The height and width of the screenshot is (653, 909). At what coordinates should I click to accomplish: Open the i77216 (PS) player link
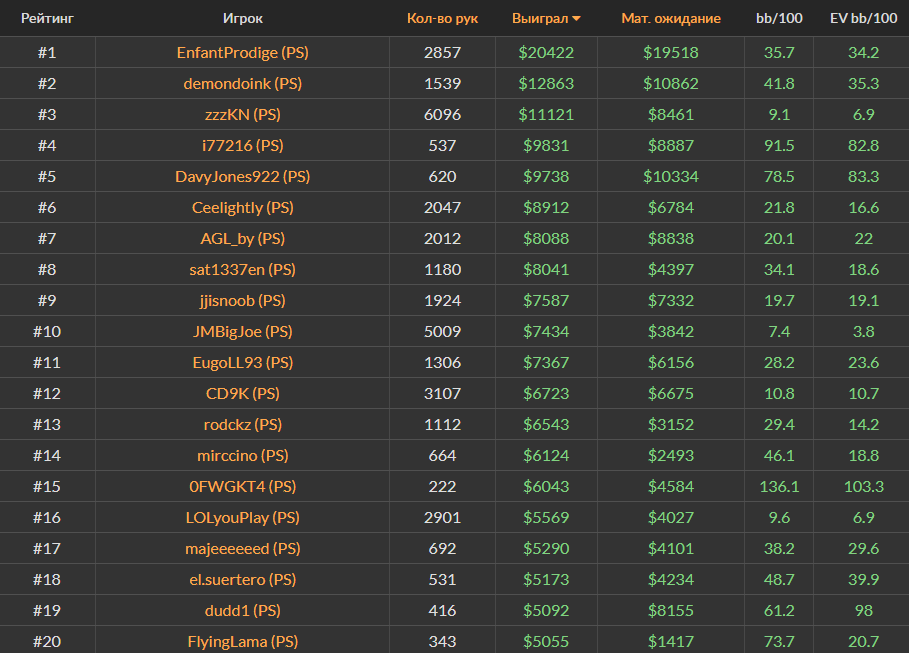pyautogui.click(x=243, y=145)
